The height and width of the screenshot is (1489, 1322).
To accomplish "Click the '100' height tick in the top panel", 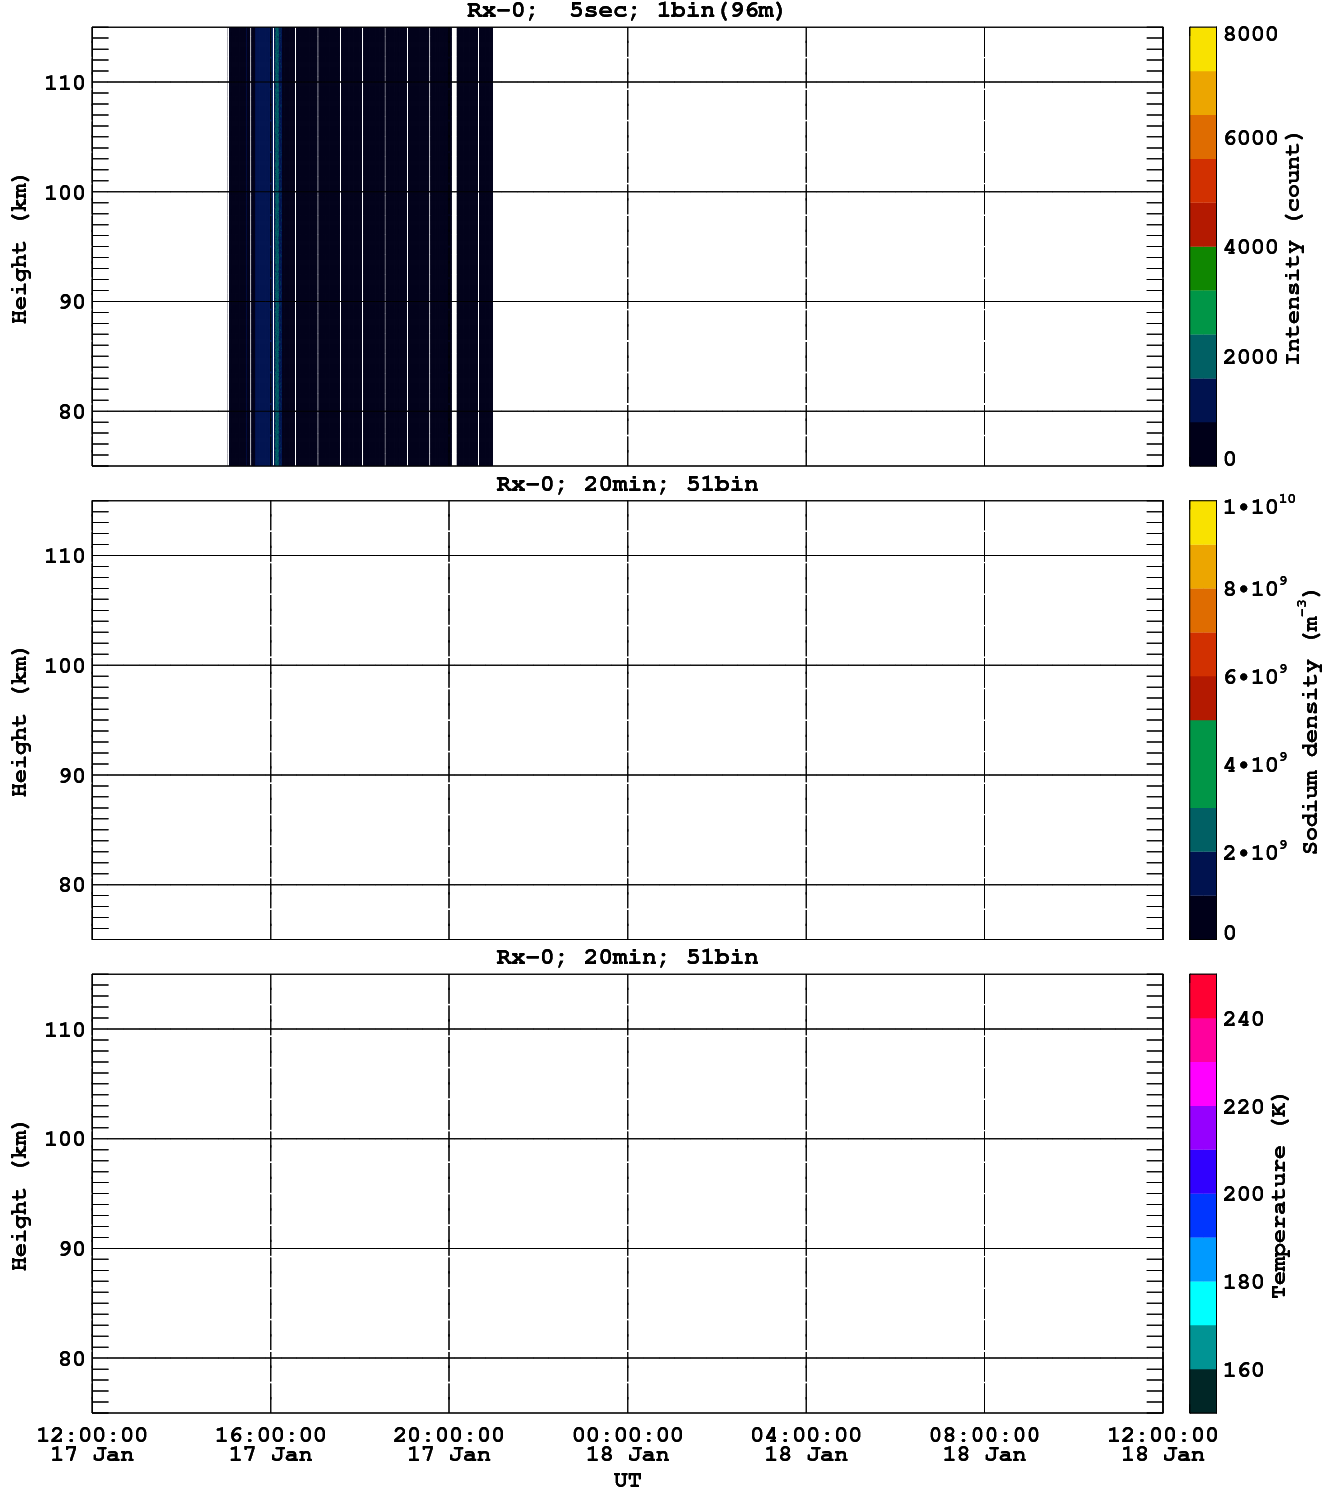I will point(65,193).
